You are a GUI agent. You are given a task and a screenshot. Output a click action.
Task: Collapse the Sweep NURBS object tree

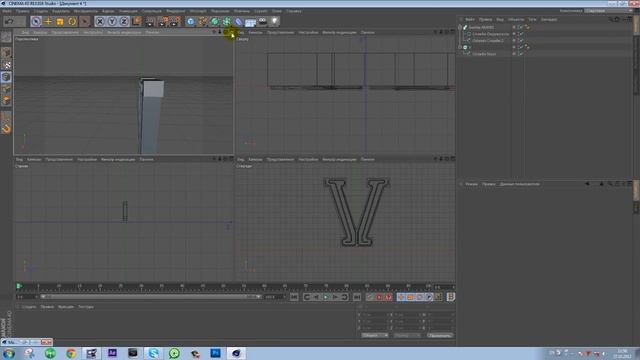point(460,27)
